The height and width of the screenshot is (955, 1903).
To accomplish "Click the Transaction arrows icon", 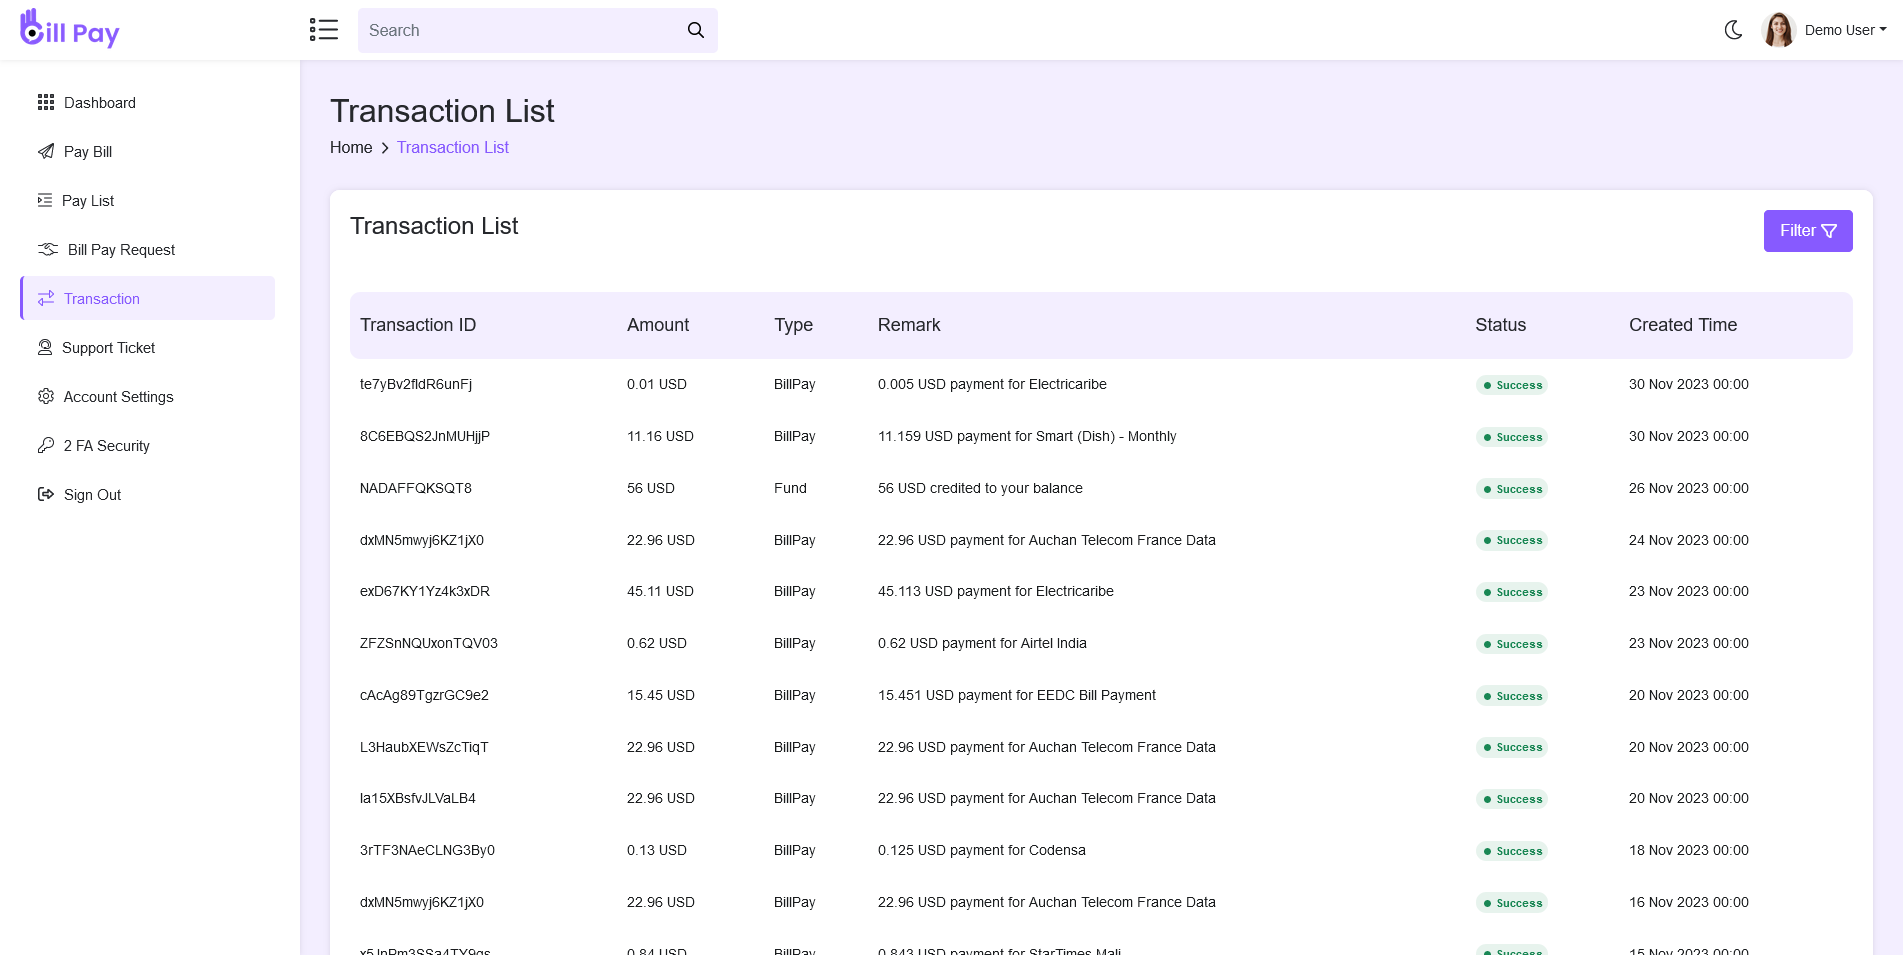I will click(46, 298).
